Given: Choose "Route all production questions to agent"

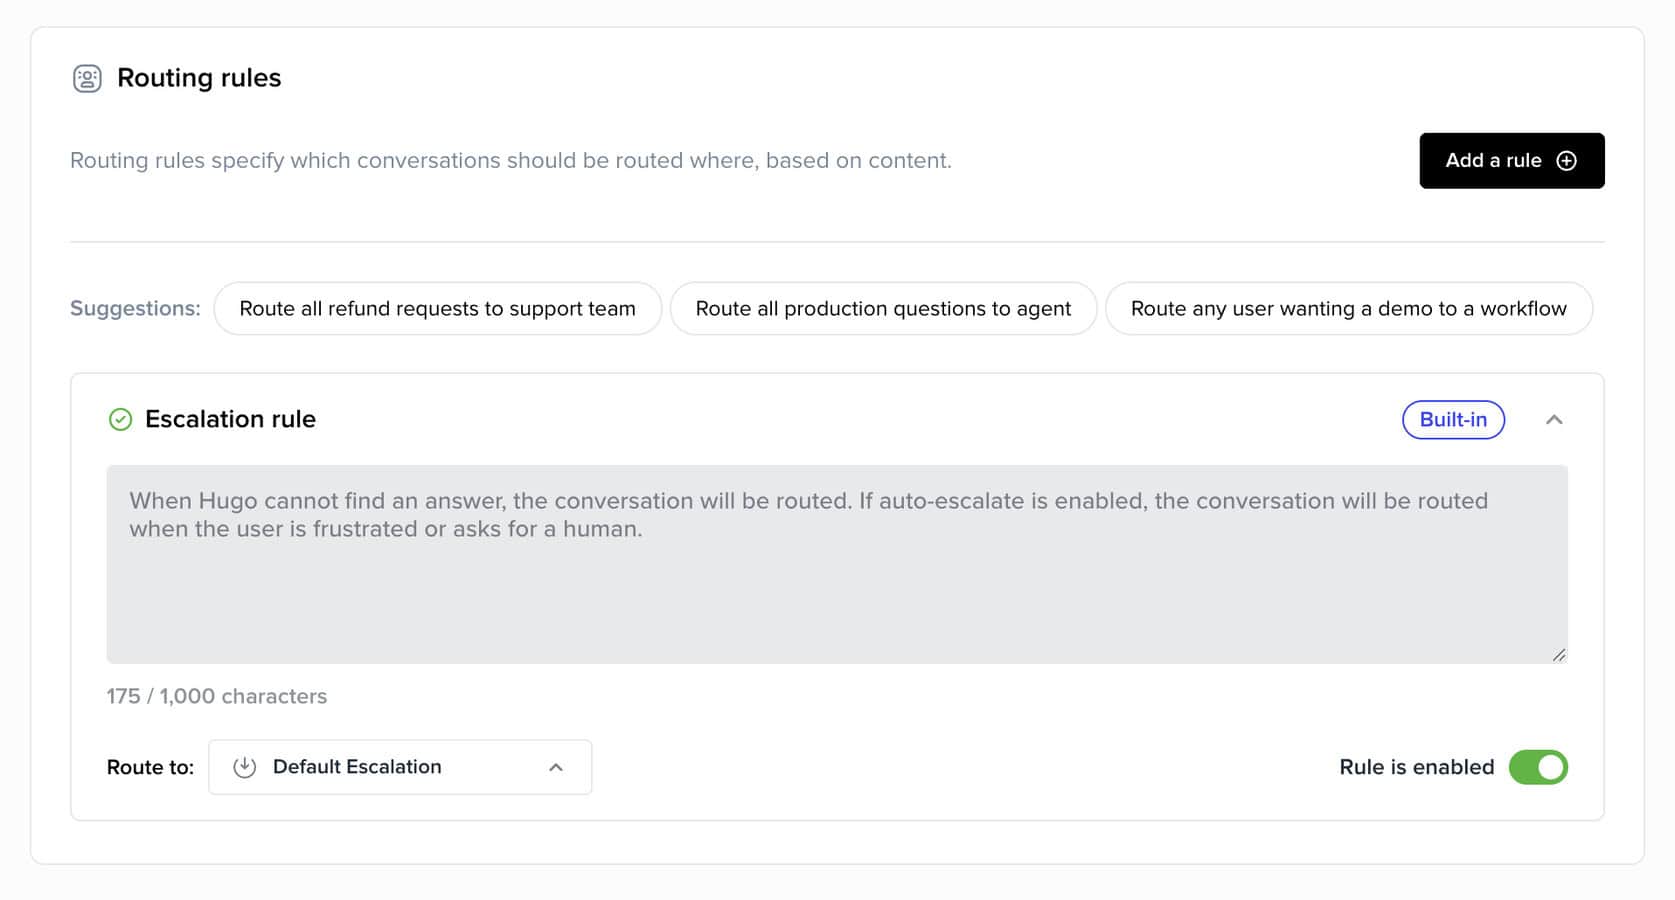Looking at the screenshot, I should (x=882, y=309).
